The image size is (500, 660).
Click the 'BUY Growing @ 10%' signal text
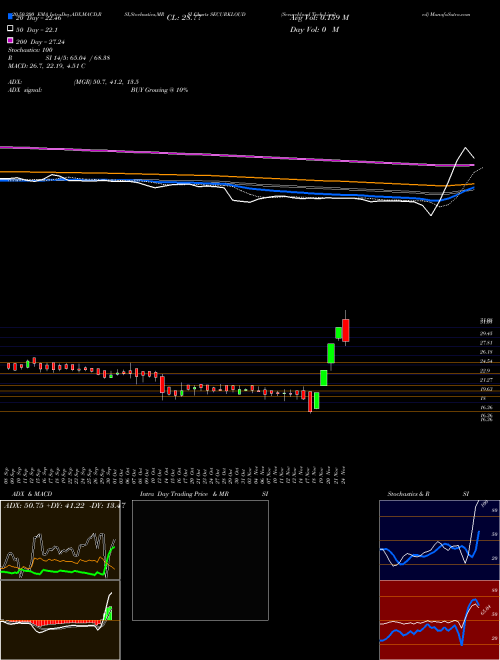(x=159, y=90)
